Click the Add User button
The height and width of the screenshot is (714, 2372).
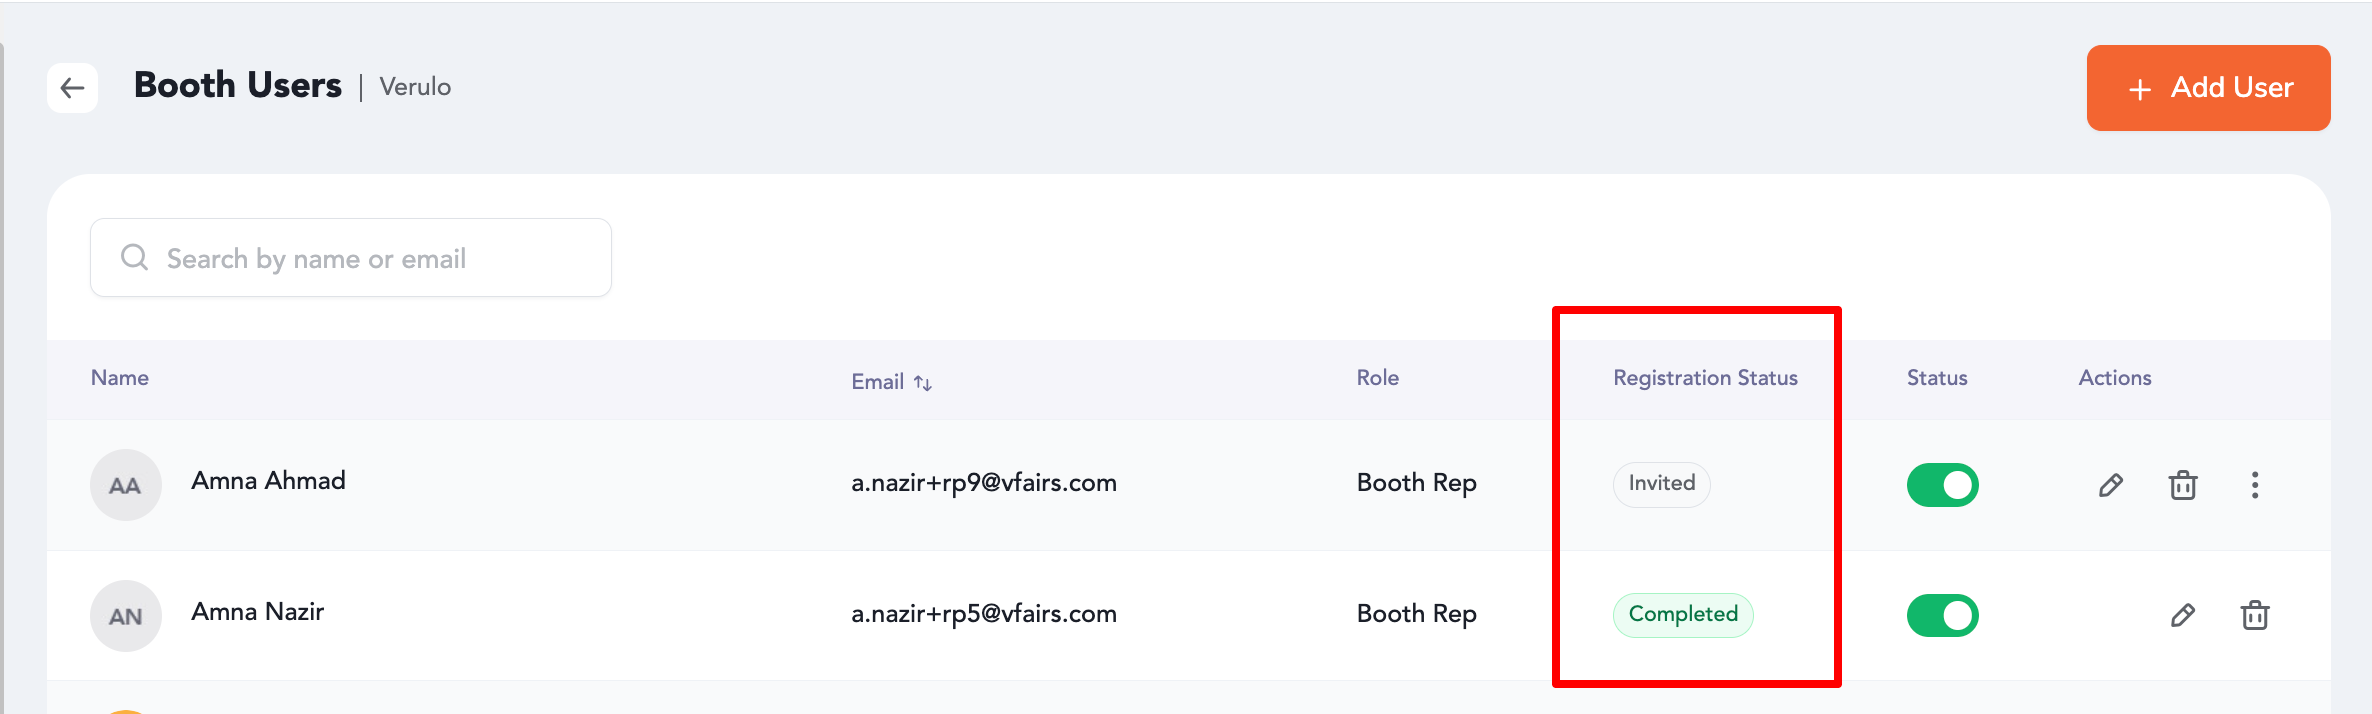(x=2208, y=88)
